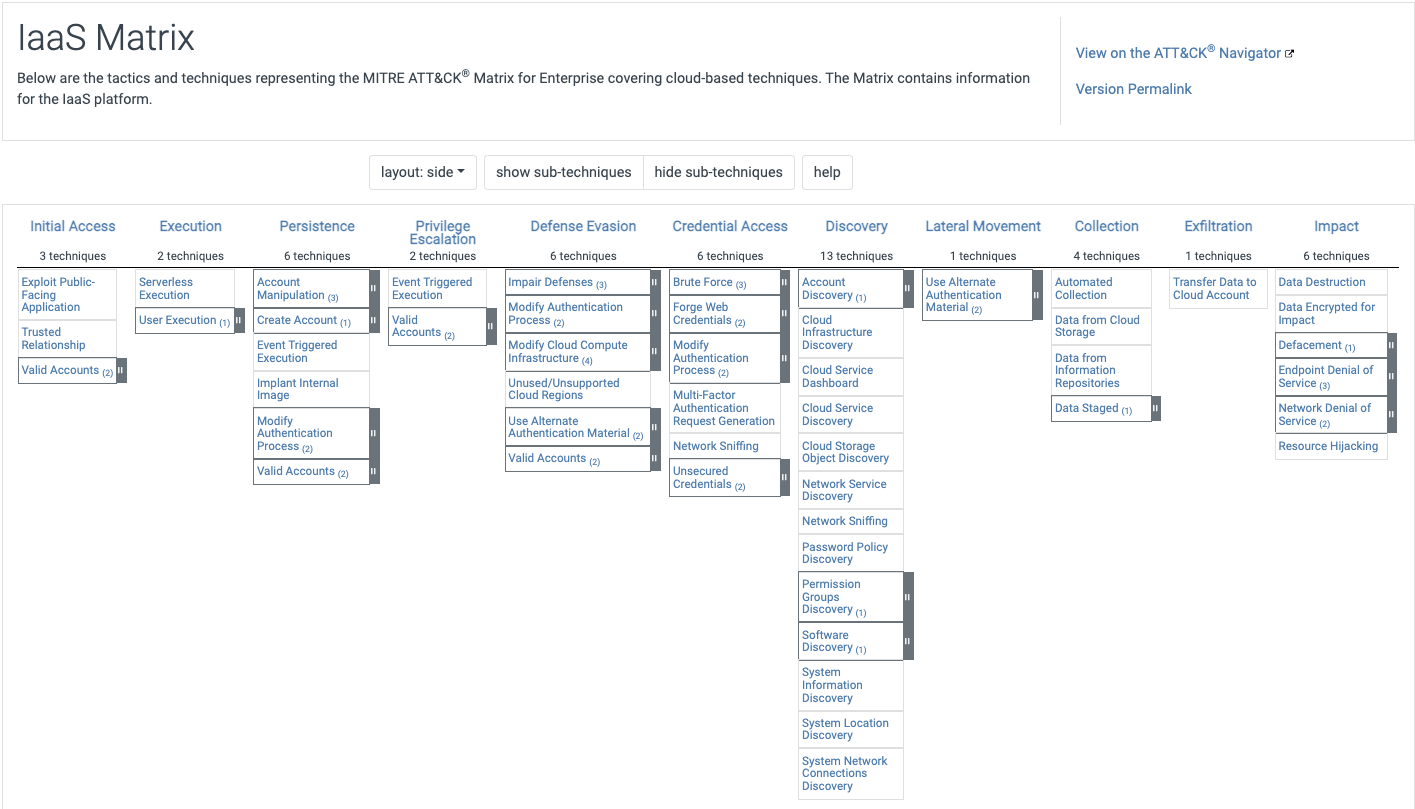Image resolution: width=1415 pixels, height=809 pixels.
Task: Open Multi-Factor Authentication Request Generation technique
Action: [x=723, y=408]
